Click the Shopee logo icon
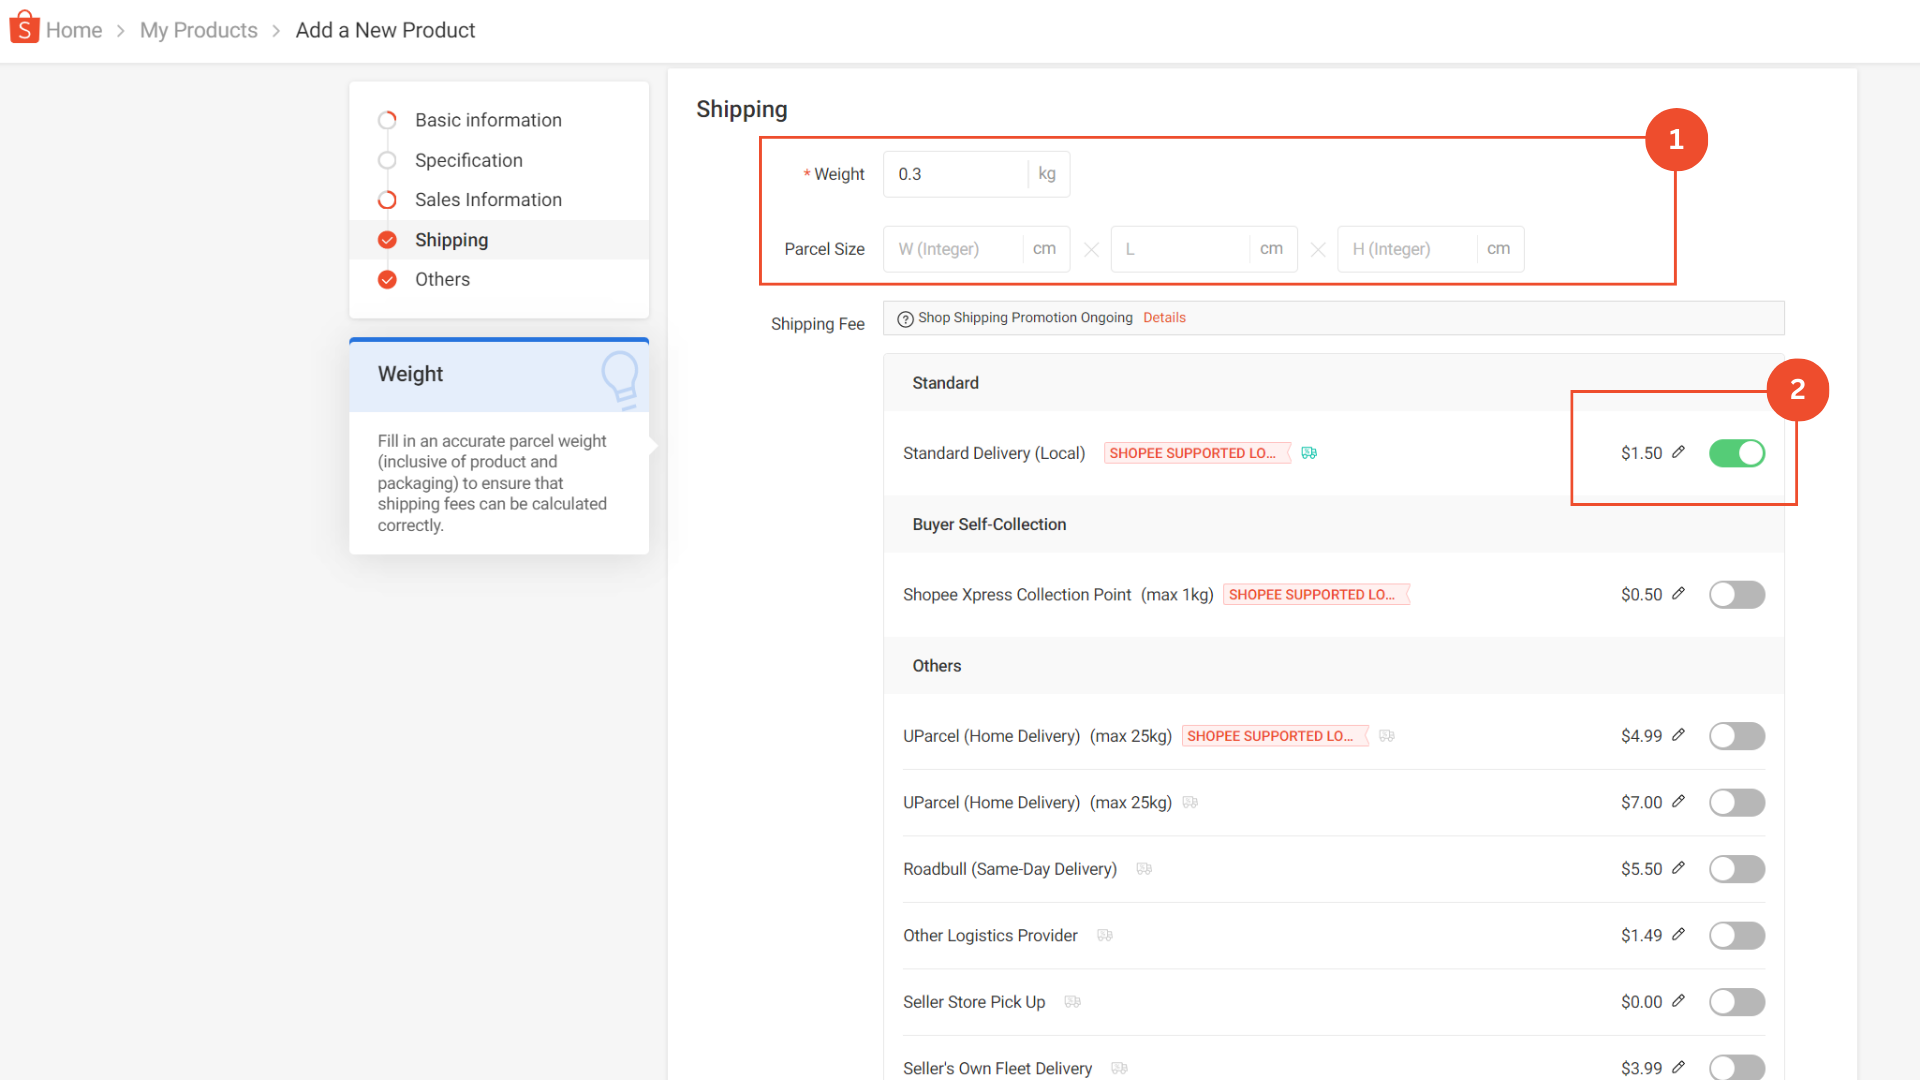This screenshot has width=1920, height=1080. (24, 28)
